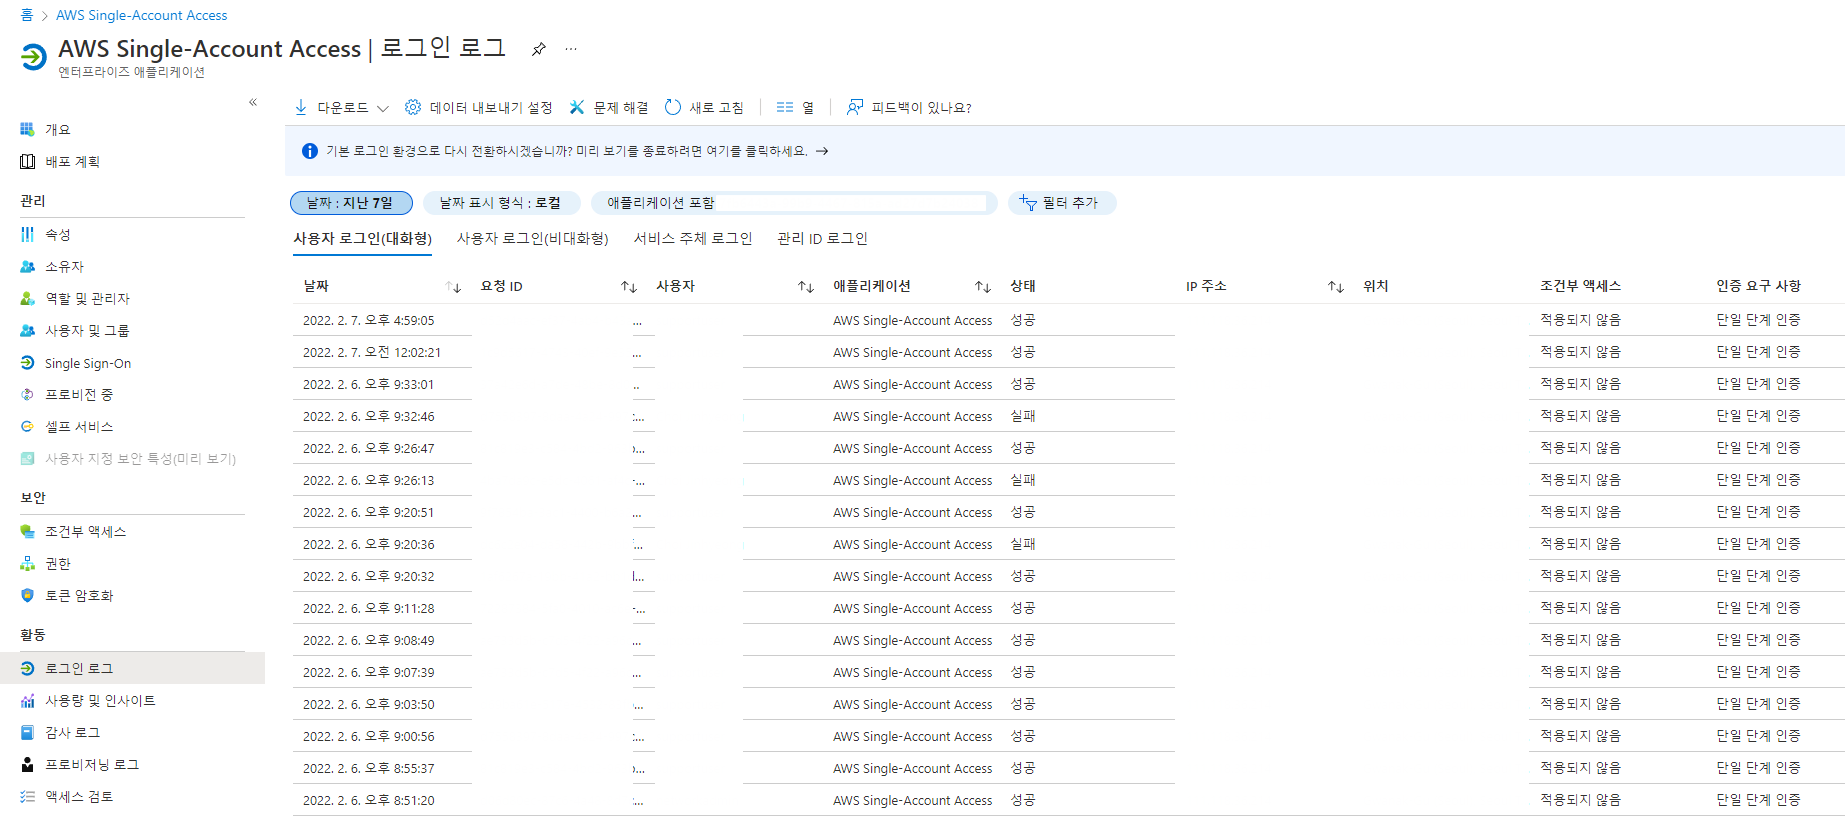1845x817 pixels.
Task: Sort by IP 주소 column arrows
Action: point(1336,287)
